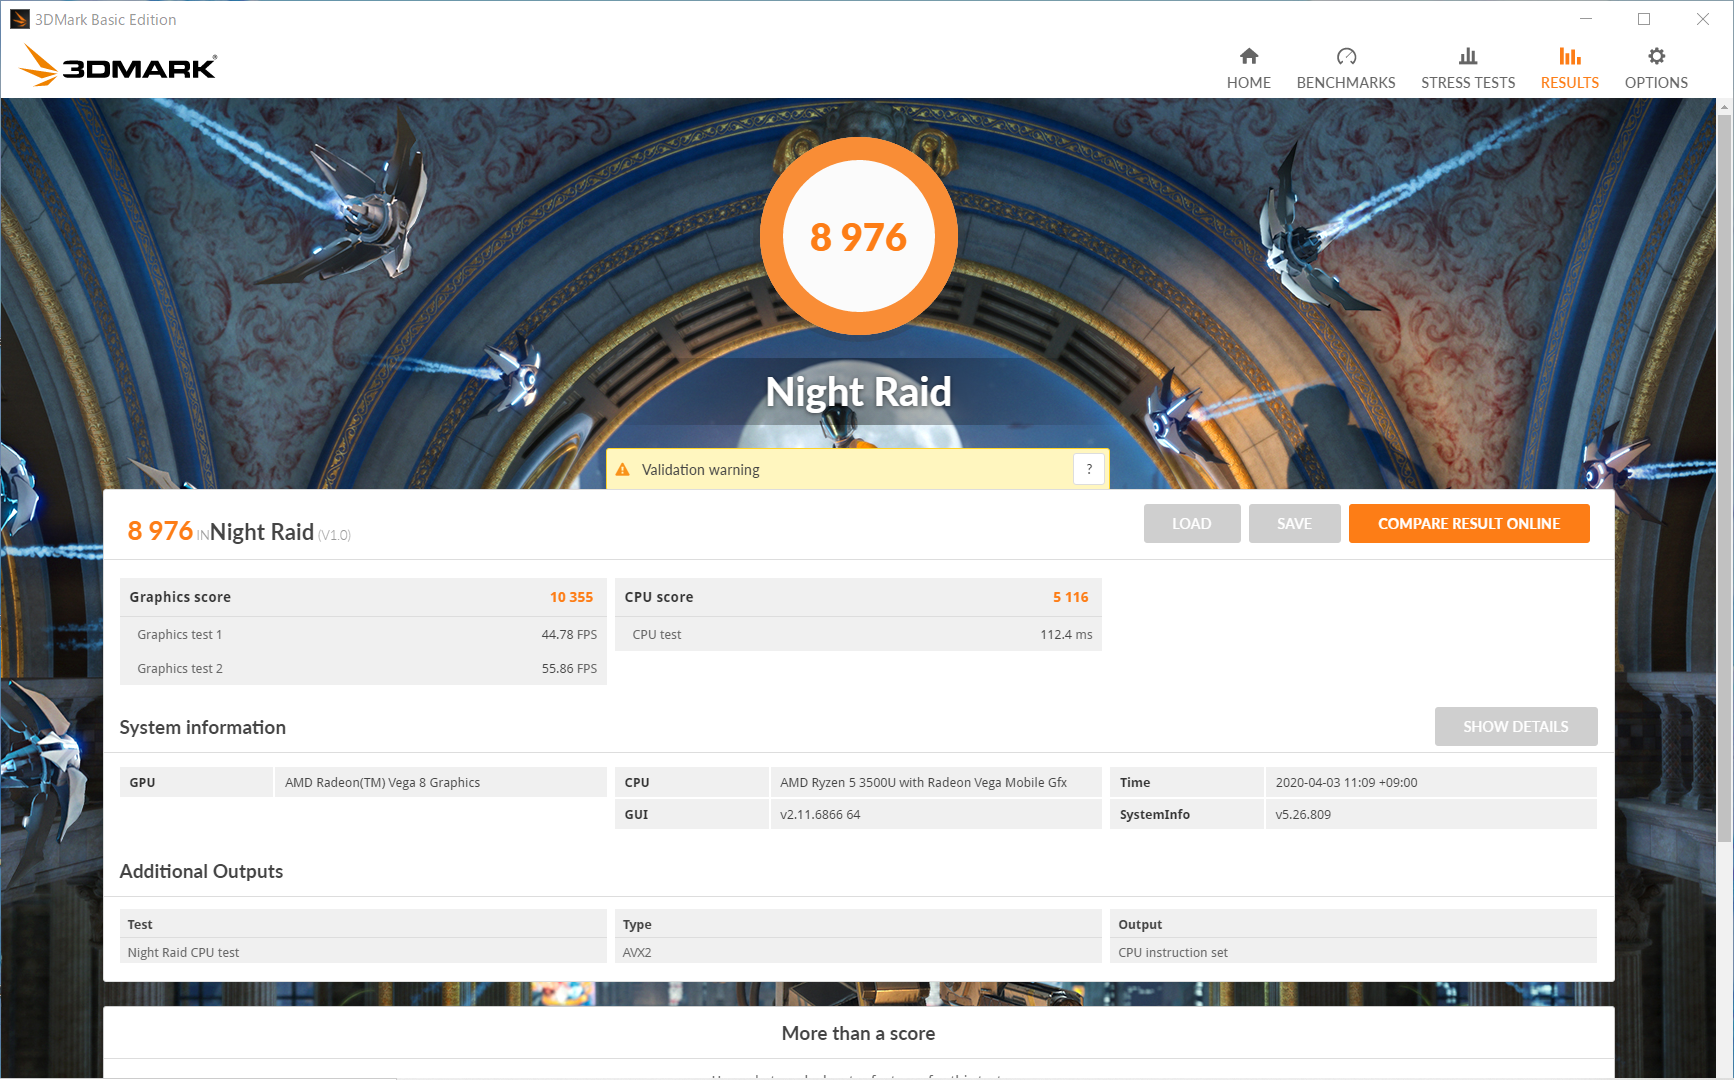Click the CPU score label
The image size is (1734, 1080).
point(659,597)
